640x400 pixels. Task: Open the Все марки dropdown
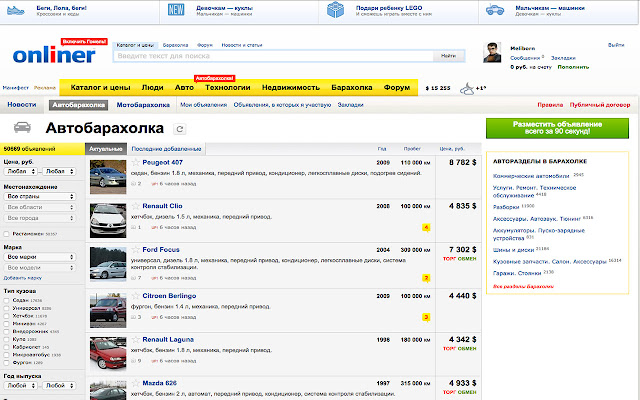(x=40, y=257)
